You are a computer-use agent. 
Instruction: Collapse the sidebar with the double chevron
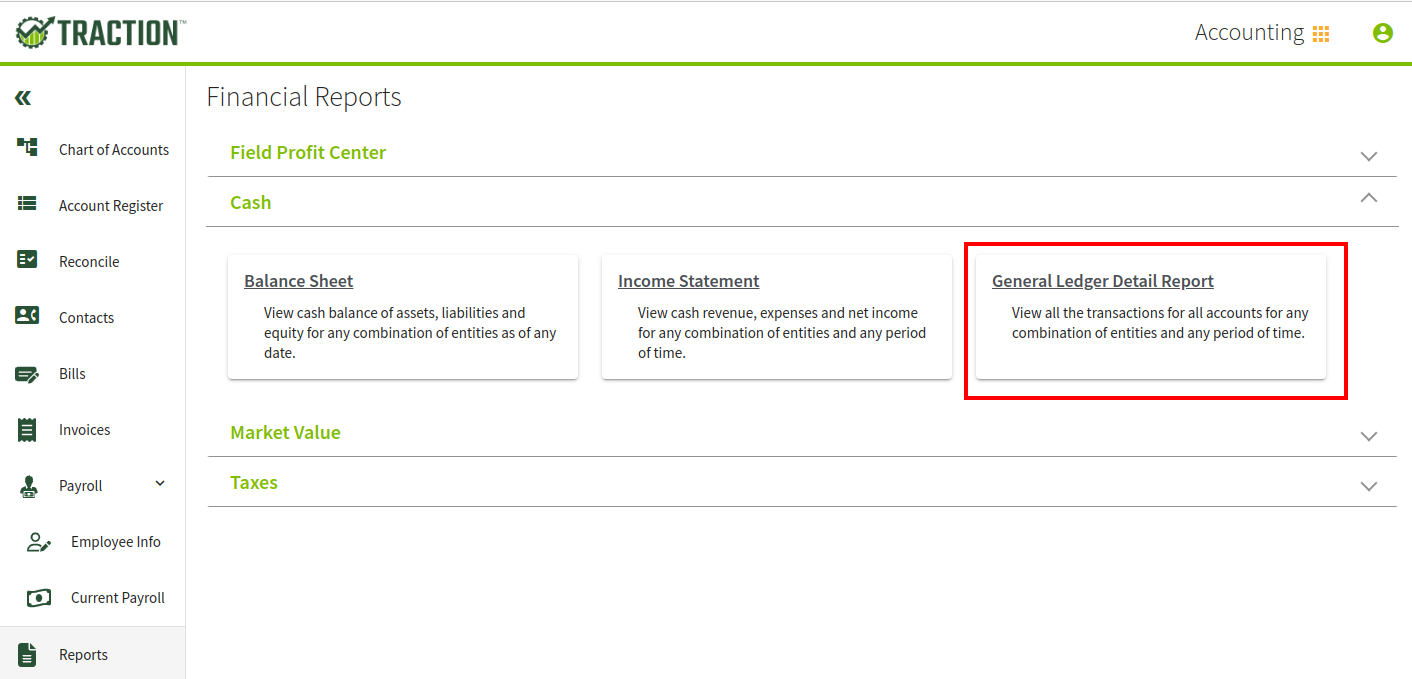pos(23,98)
